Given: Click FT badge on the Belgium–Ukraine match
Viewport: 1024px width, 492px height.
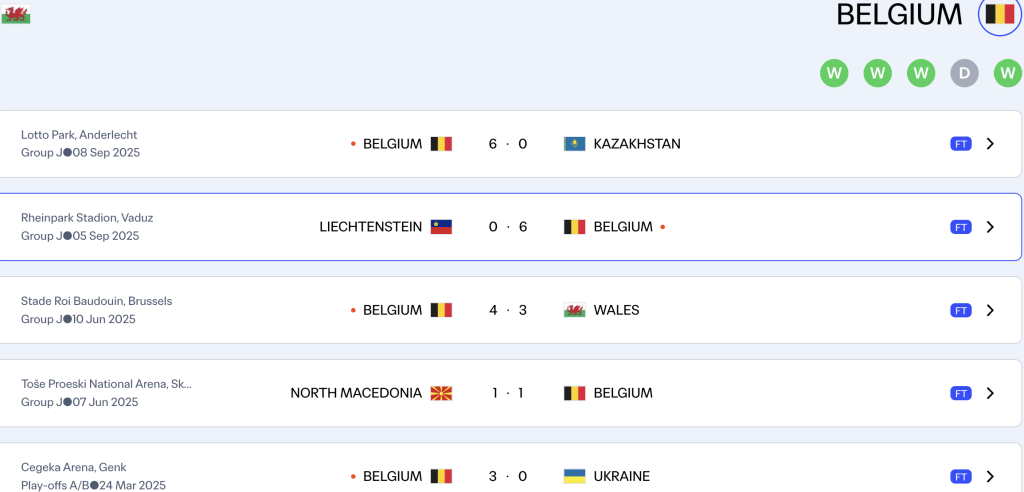Looking at the screenshot, I should [x=960, y=476].
